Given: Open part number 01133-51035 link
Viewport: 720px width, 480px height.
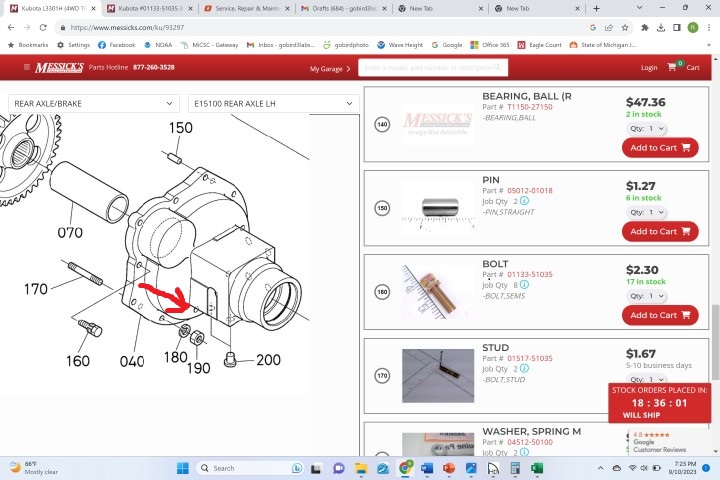Looking at the screenshot, I should (529, 274).
